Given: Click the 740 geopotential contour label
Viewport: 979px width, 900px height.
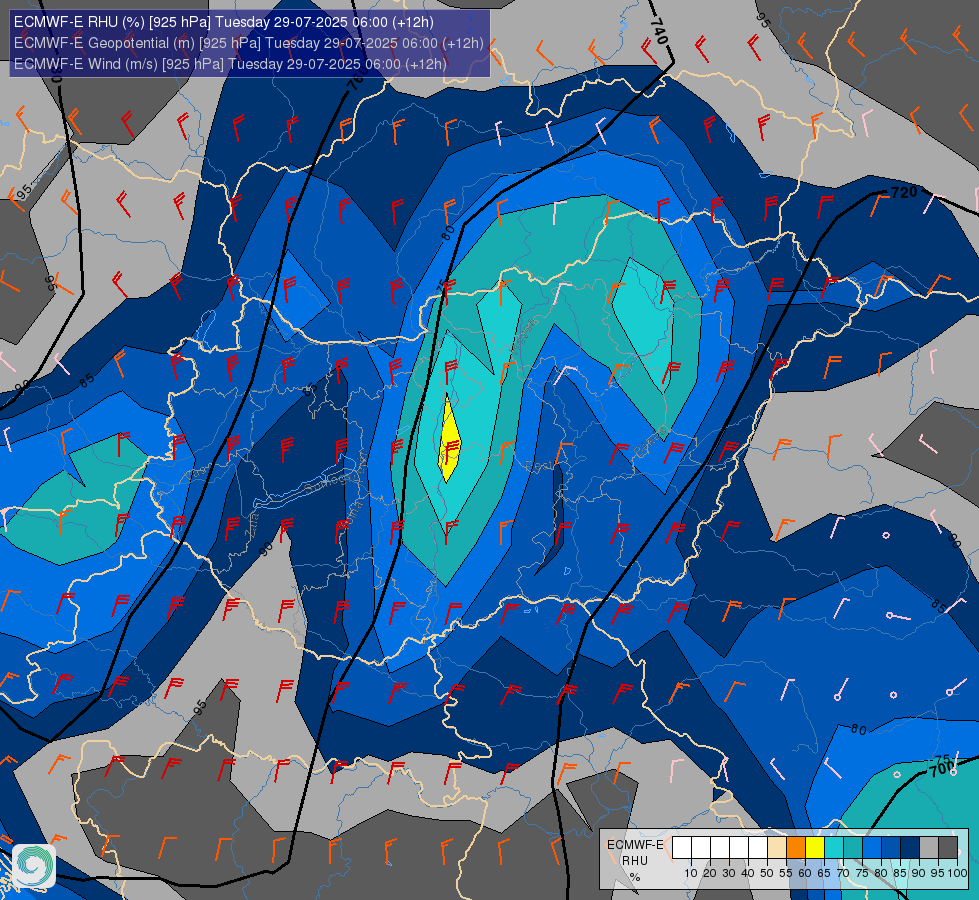Looking at the screenshot, I should pyautogui.click(x=659, y=31).
